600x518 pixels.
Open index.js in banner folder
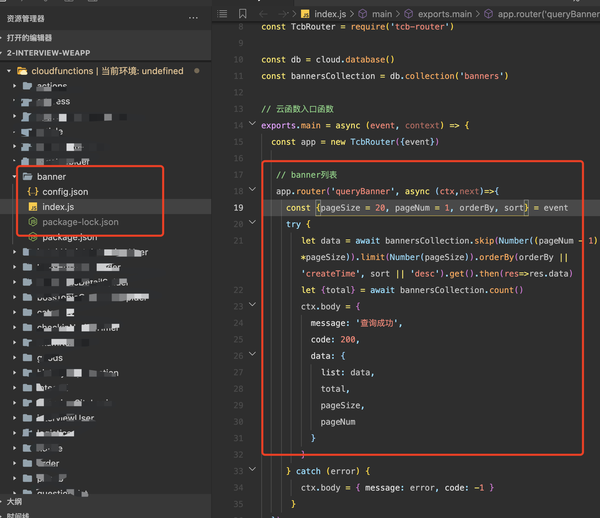(58, 207)
